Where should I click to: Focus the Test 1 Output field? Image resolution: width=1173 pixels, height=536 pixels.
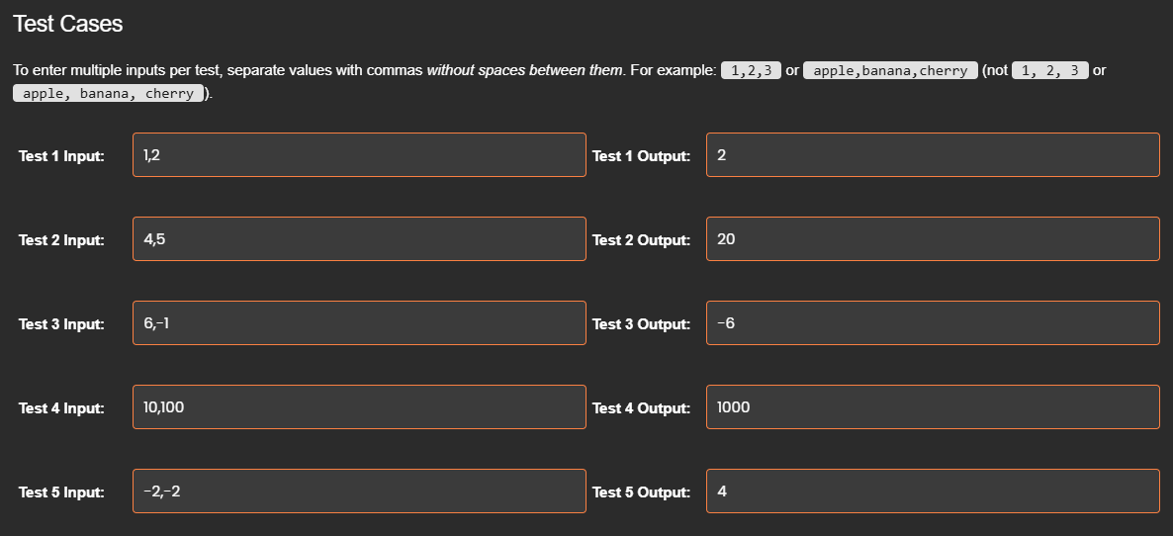tap(932, 155)
